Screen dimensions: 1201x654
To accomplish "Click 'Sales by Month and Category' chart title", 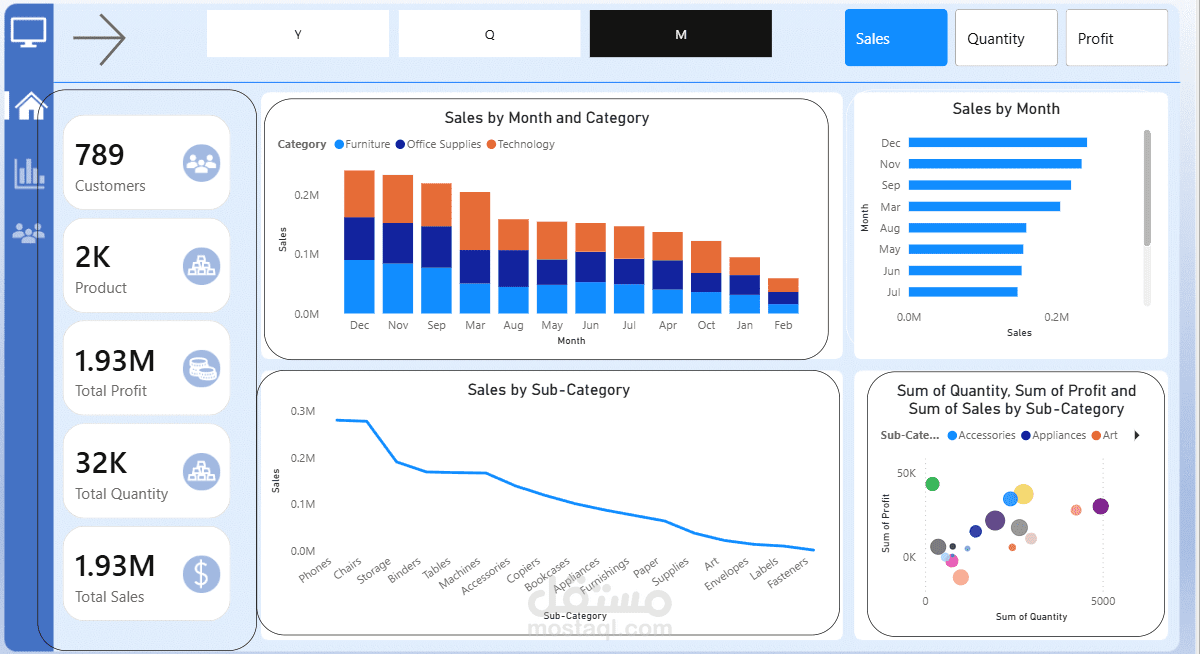I will [x=547, y=118].
